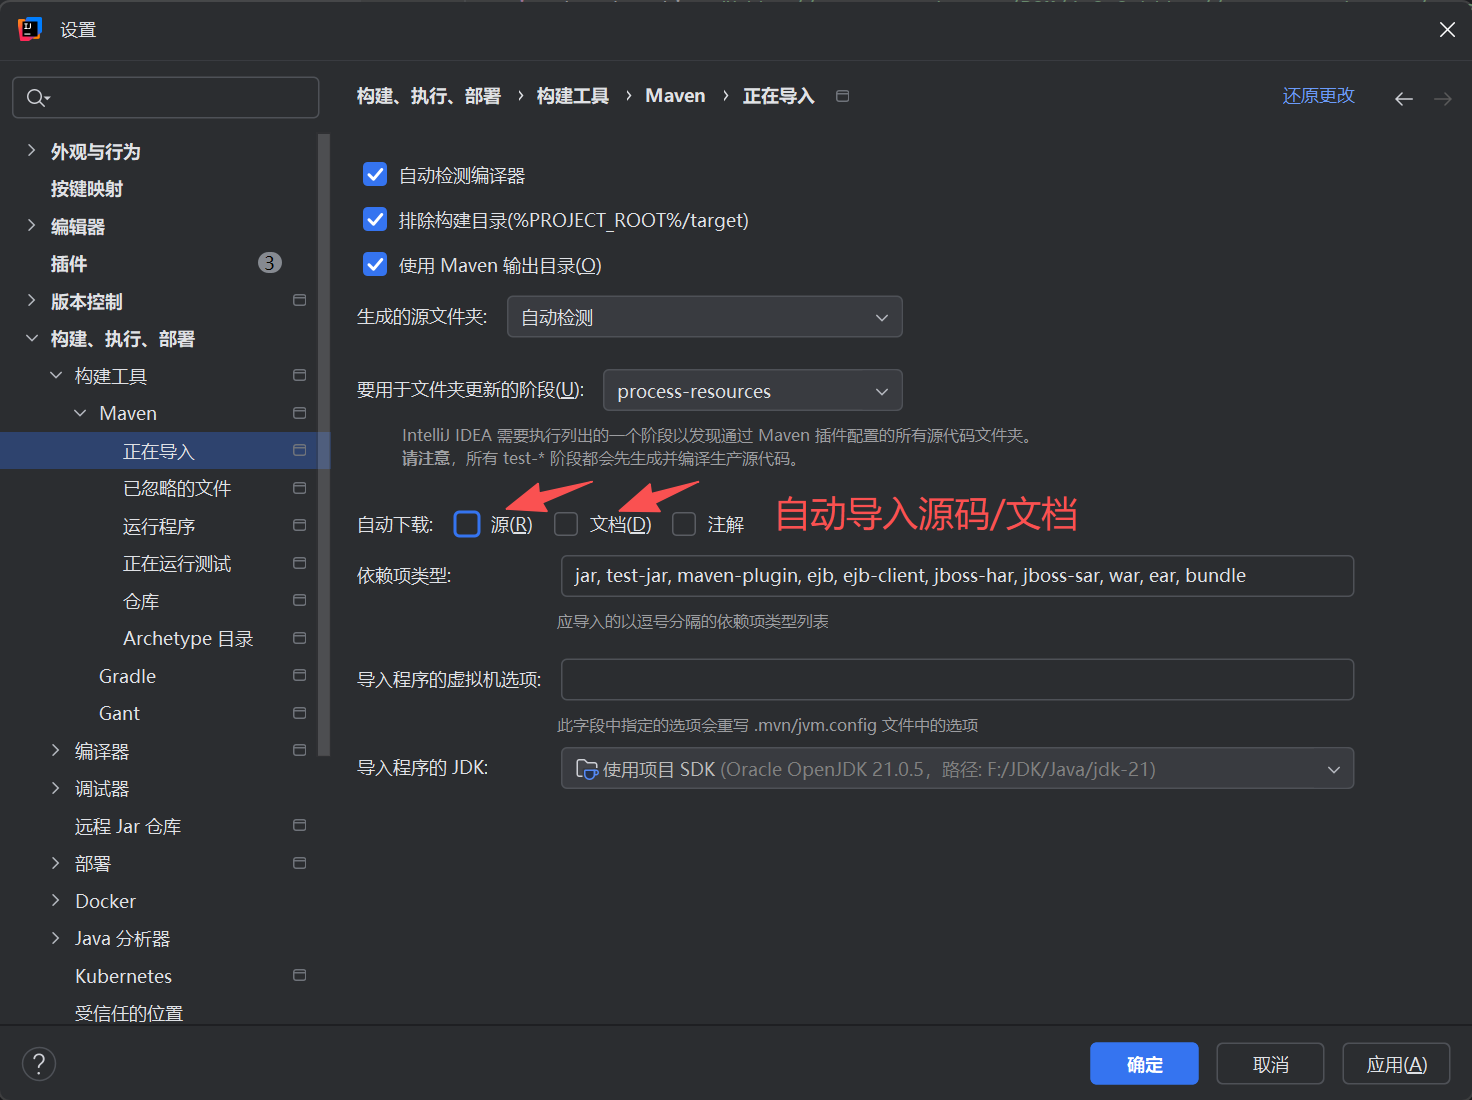Uncheck 使用 Maven 输出目录 checkbox

pos(375,265)
